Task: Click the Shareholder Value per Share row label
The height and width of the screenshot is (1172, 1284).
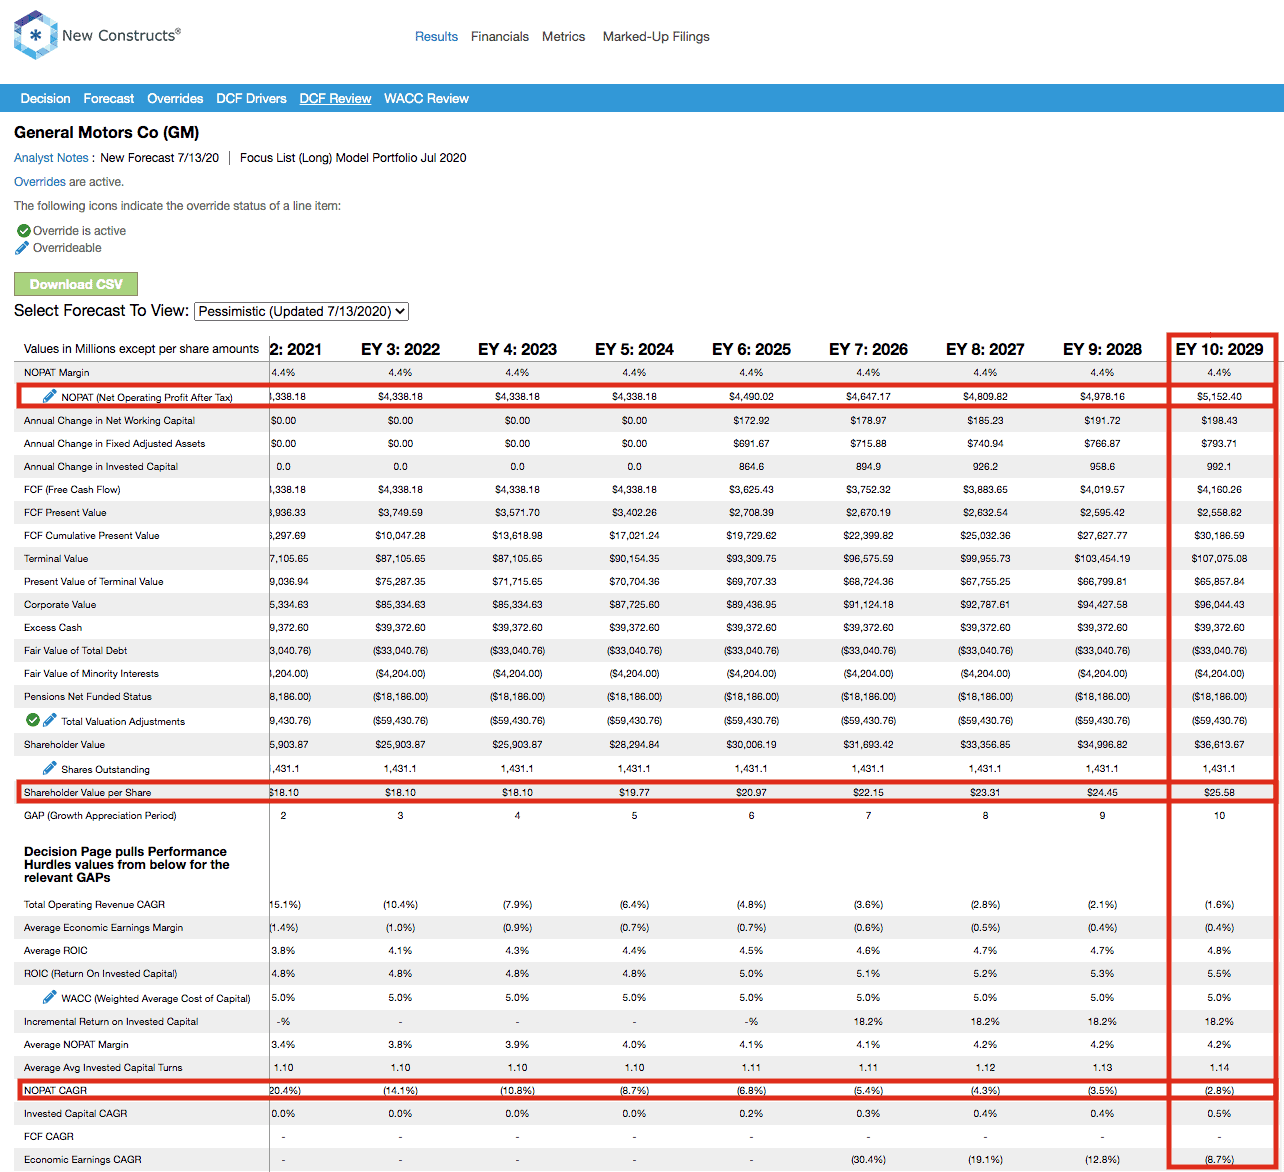Action: click(x=88, y=792)
